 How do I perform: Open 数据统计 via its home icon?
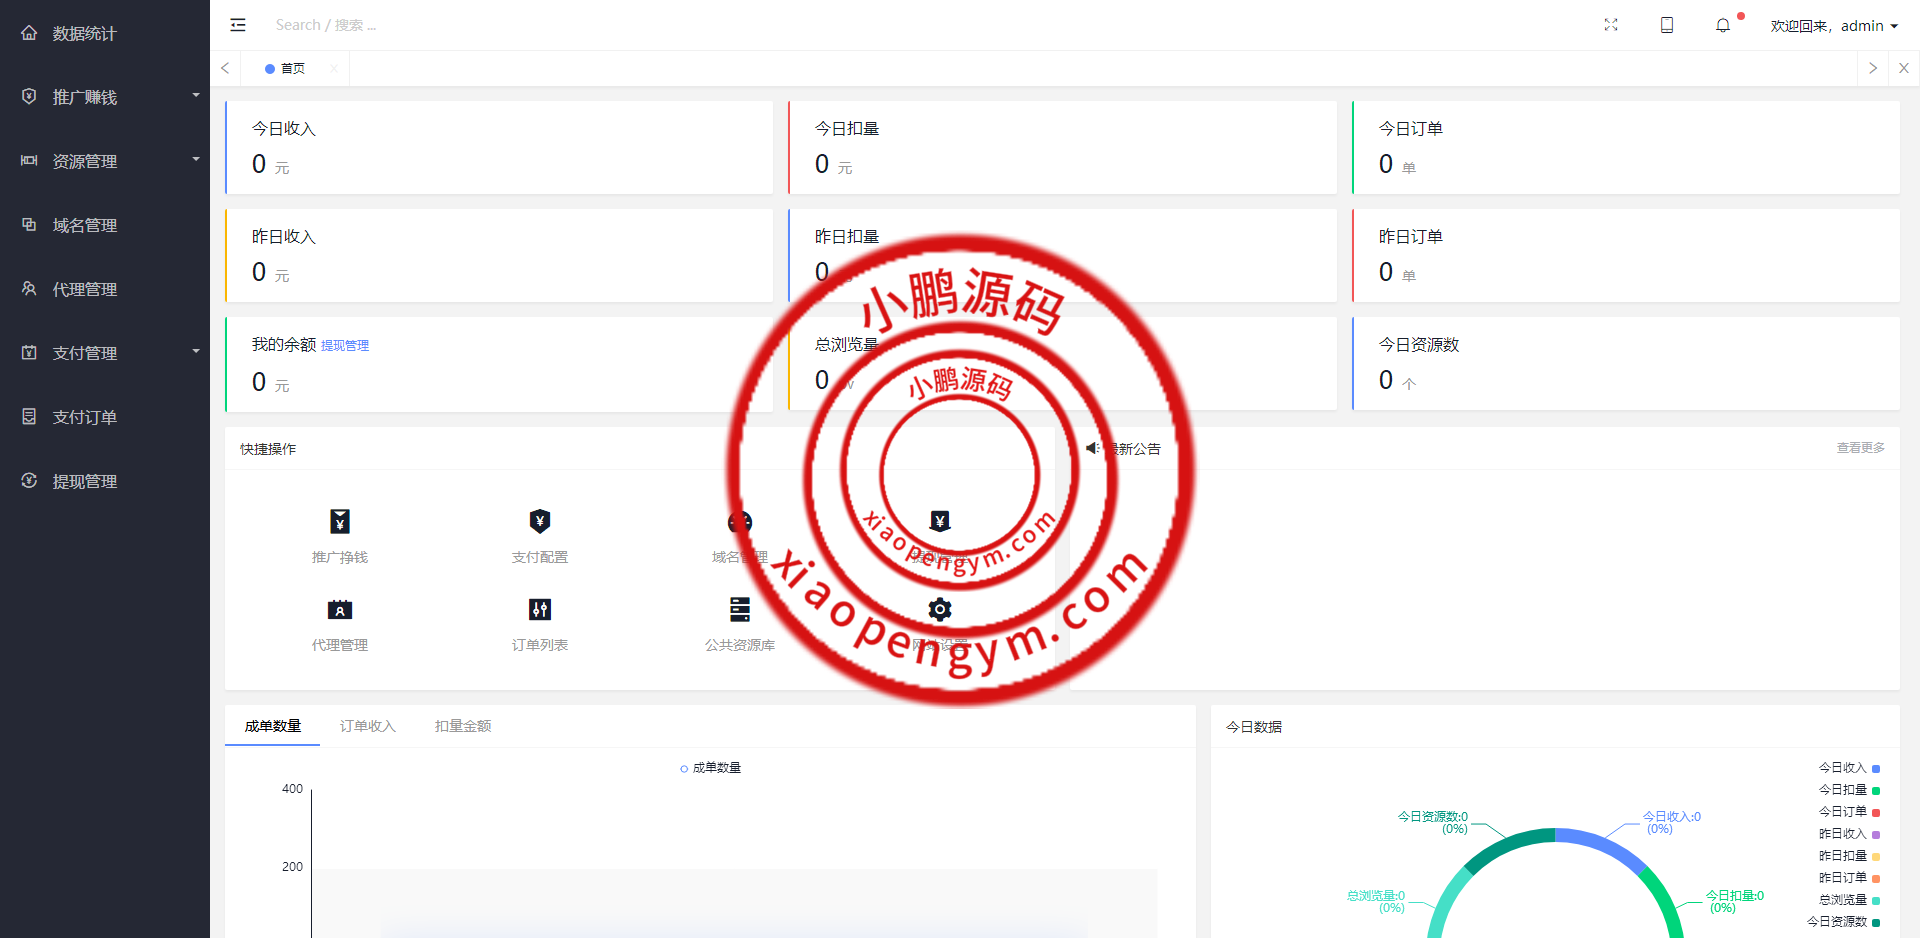pyautogui.click(x=29, y=33)
